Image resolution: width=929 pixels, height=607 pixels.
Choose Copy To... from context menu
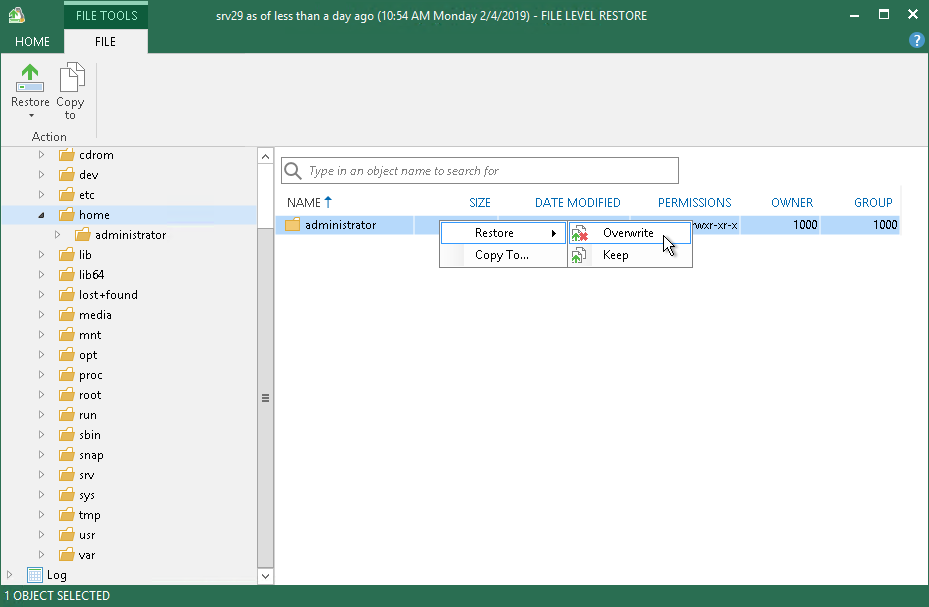coord(503,255)
